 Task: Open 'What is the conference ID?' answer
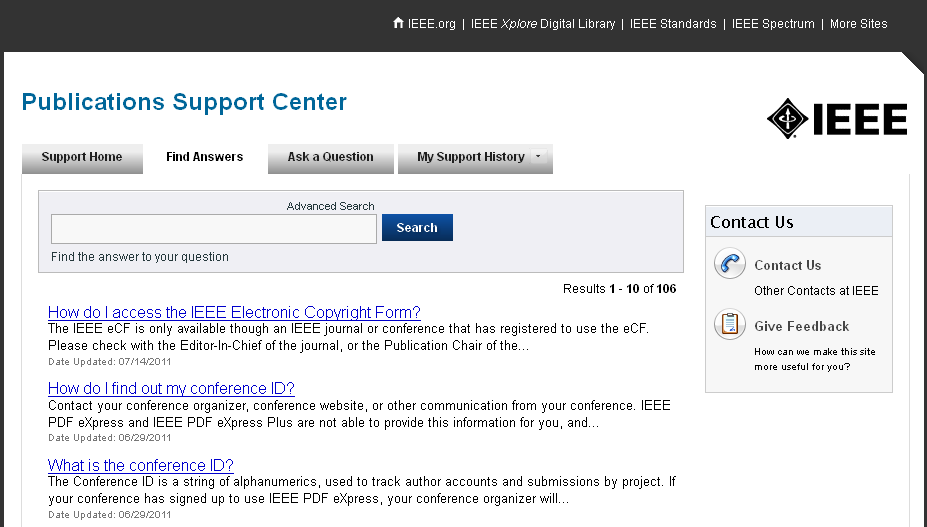pos(140,465)
